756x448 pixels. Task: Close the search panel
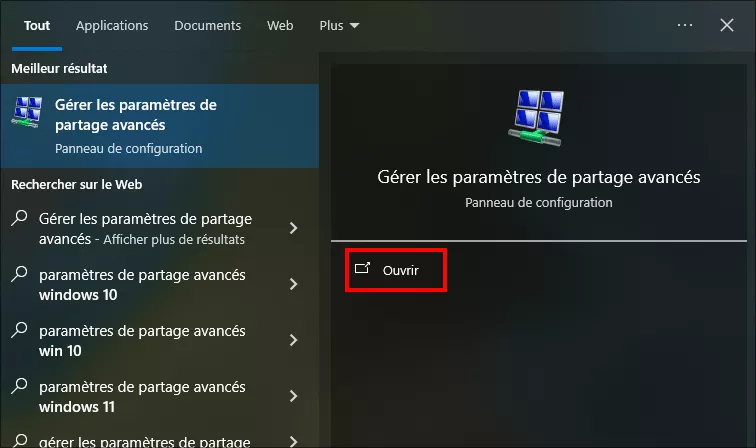click(727, 25)
